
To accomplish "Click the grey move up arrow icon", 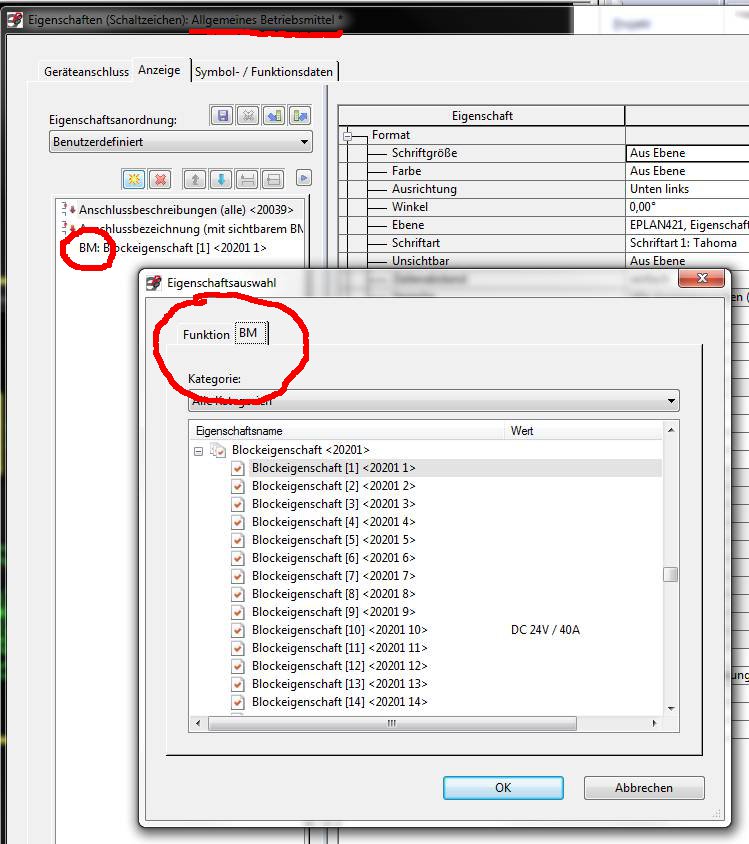I will [x=195, y=179].
